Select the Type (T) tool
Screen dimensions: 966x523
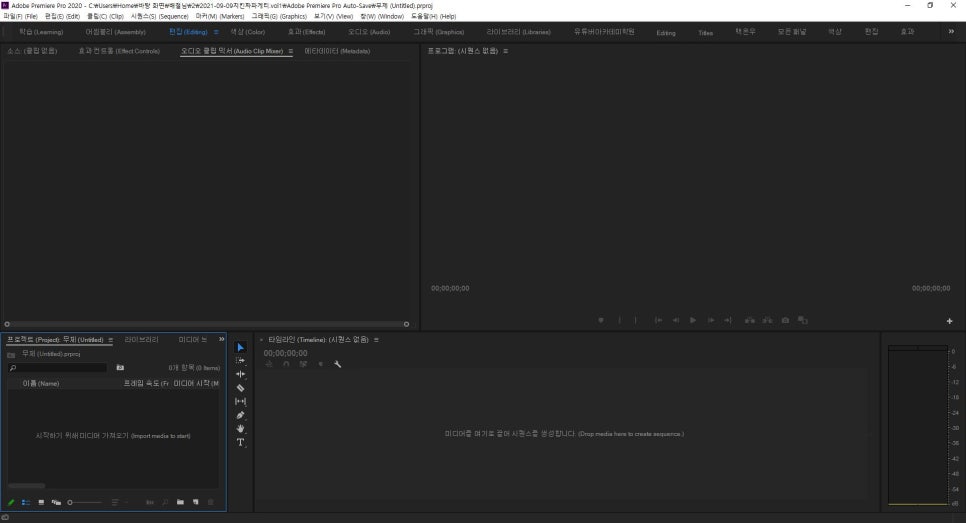(x=240, y=442)
